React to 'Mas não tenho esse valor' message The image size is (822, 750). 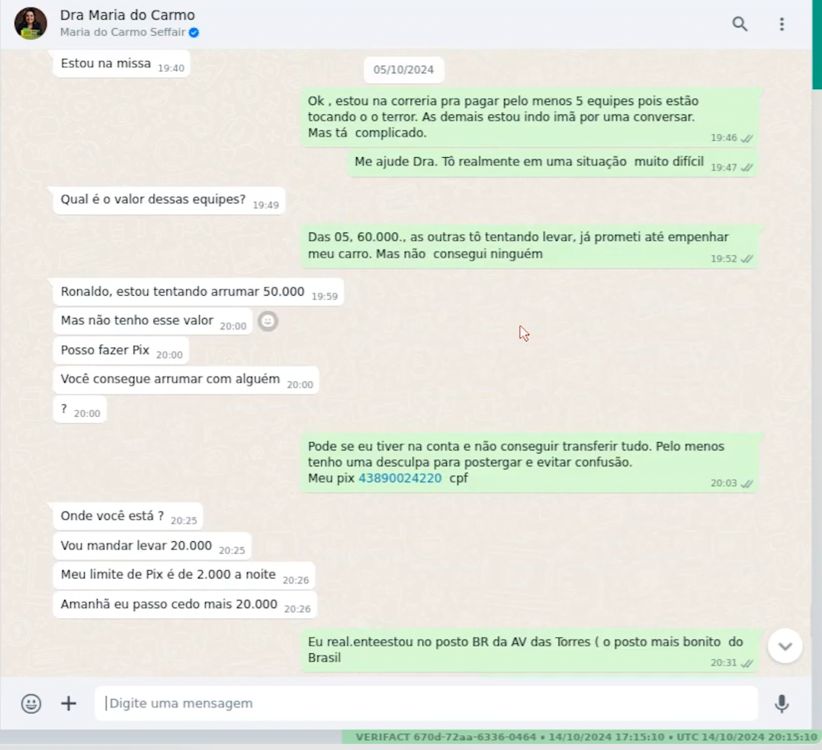268,321
